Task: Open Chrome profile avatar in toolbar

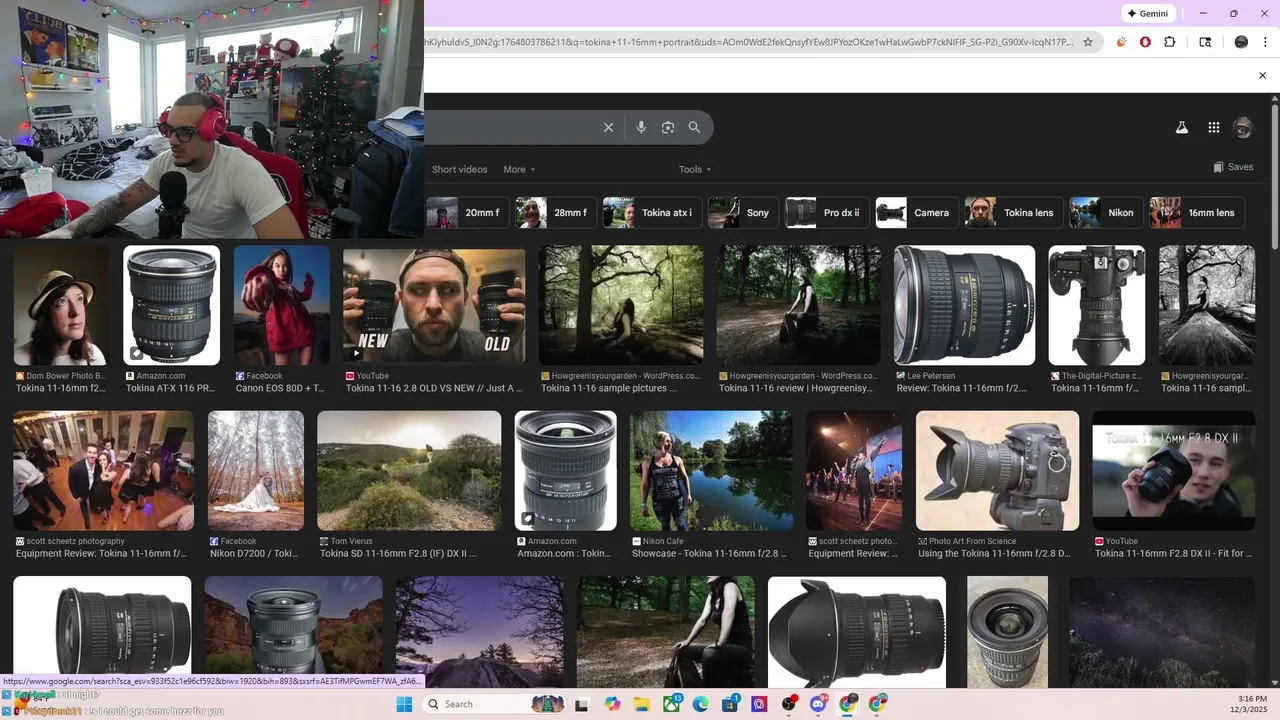Action: pyautogui.click(x=1241, y=42)
